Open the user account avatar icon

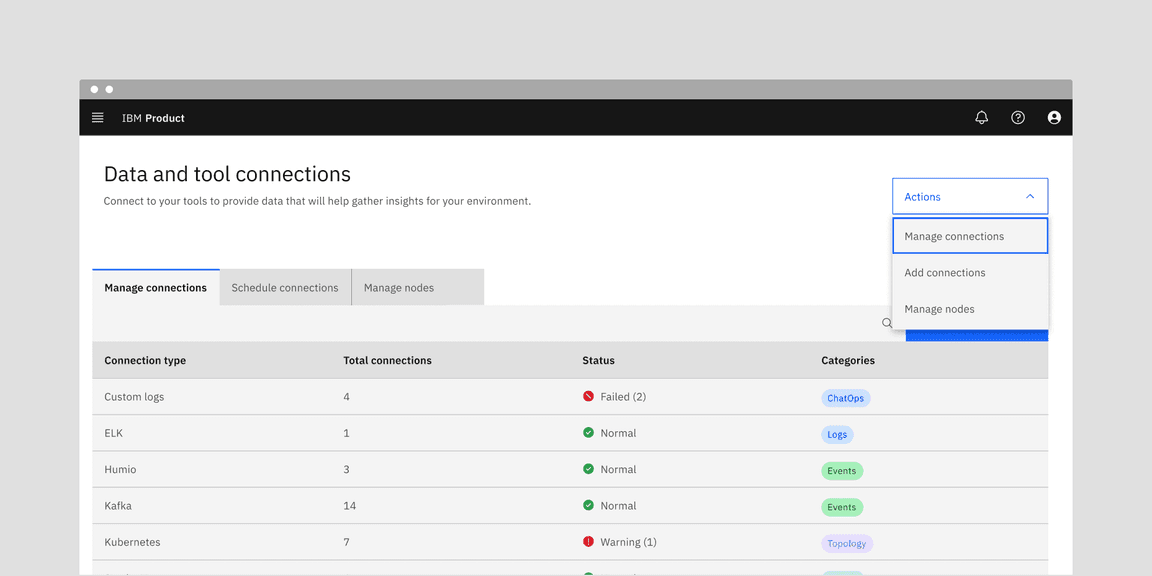pos(1054,117)
